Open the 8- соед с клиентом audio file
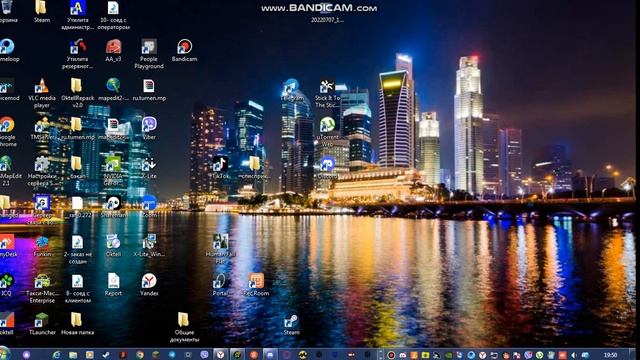This screenshot has height=360, width=640. click(x=77, y=288)
